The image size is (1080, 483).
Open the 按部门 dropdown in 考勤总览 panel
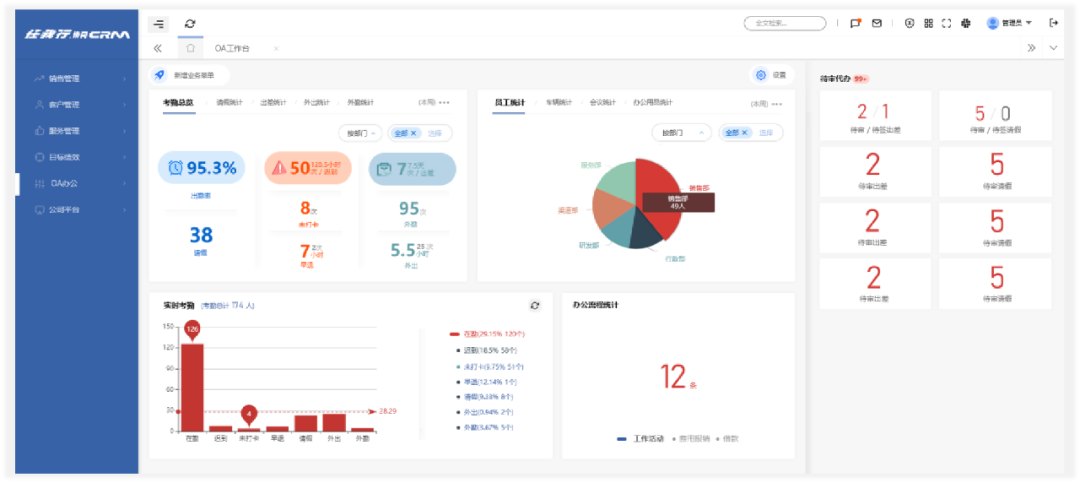(360, 133)
